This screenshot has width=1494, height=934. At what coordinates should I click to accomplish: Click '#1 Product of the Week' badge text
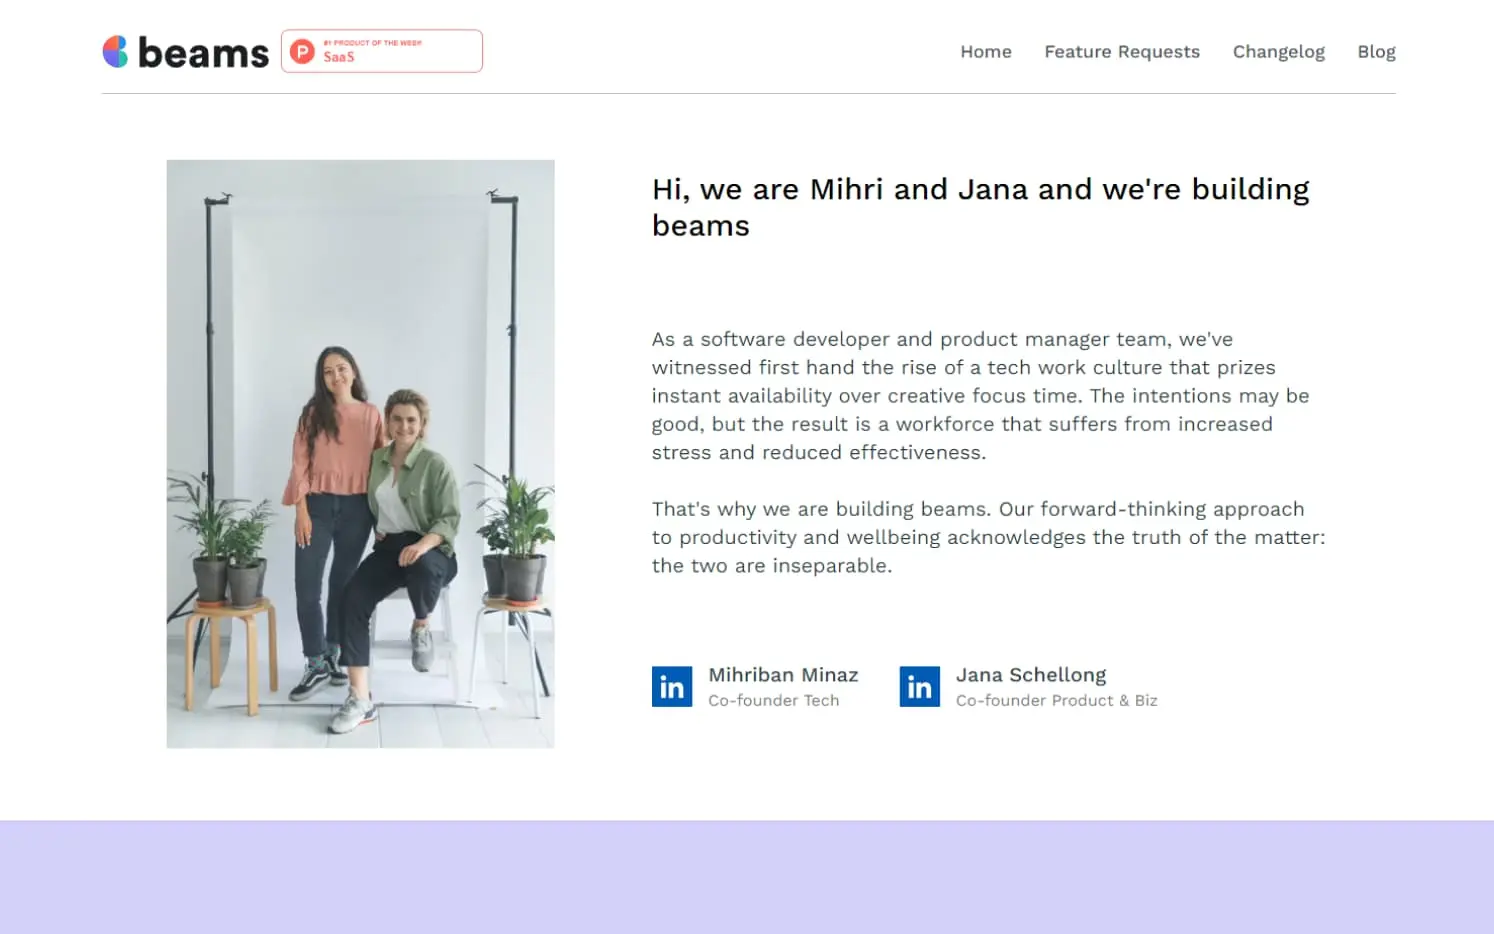(372, 43)
